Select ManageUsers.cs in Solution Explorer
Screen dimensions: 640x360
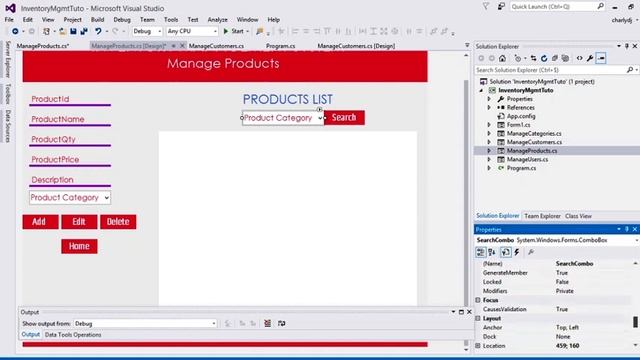527,159
